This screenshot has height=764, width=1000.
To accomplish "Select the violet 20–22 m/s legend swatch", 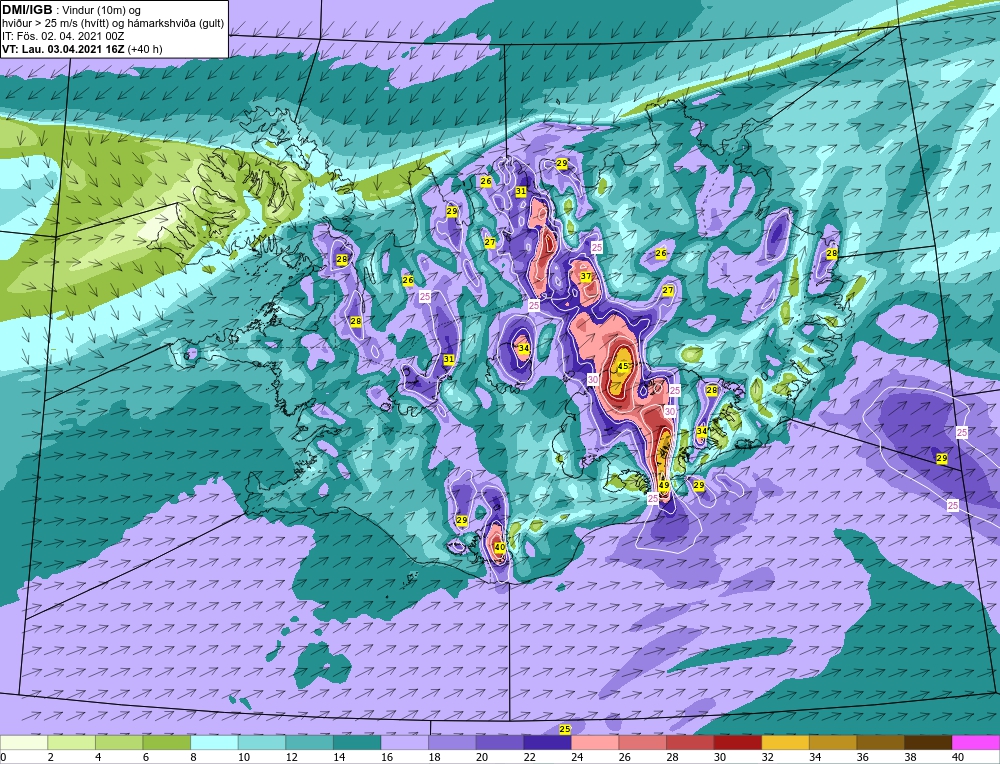I will click(x=500, y=743).
